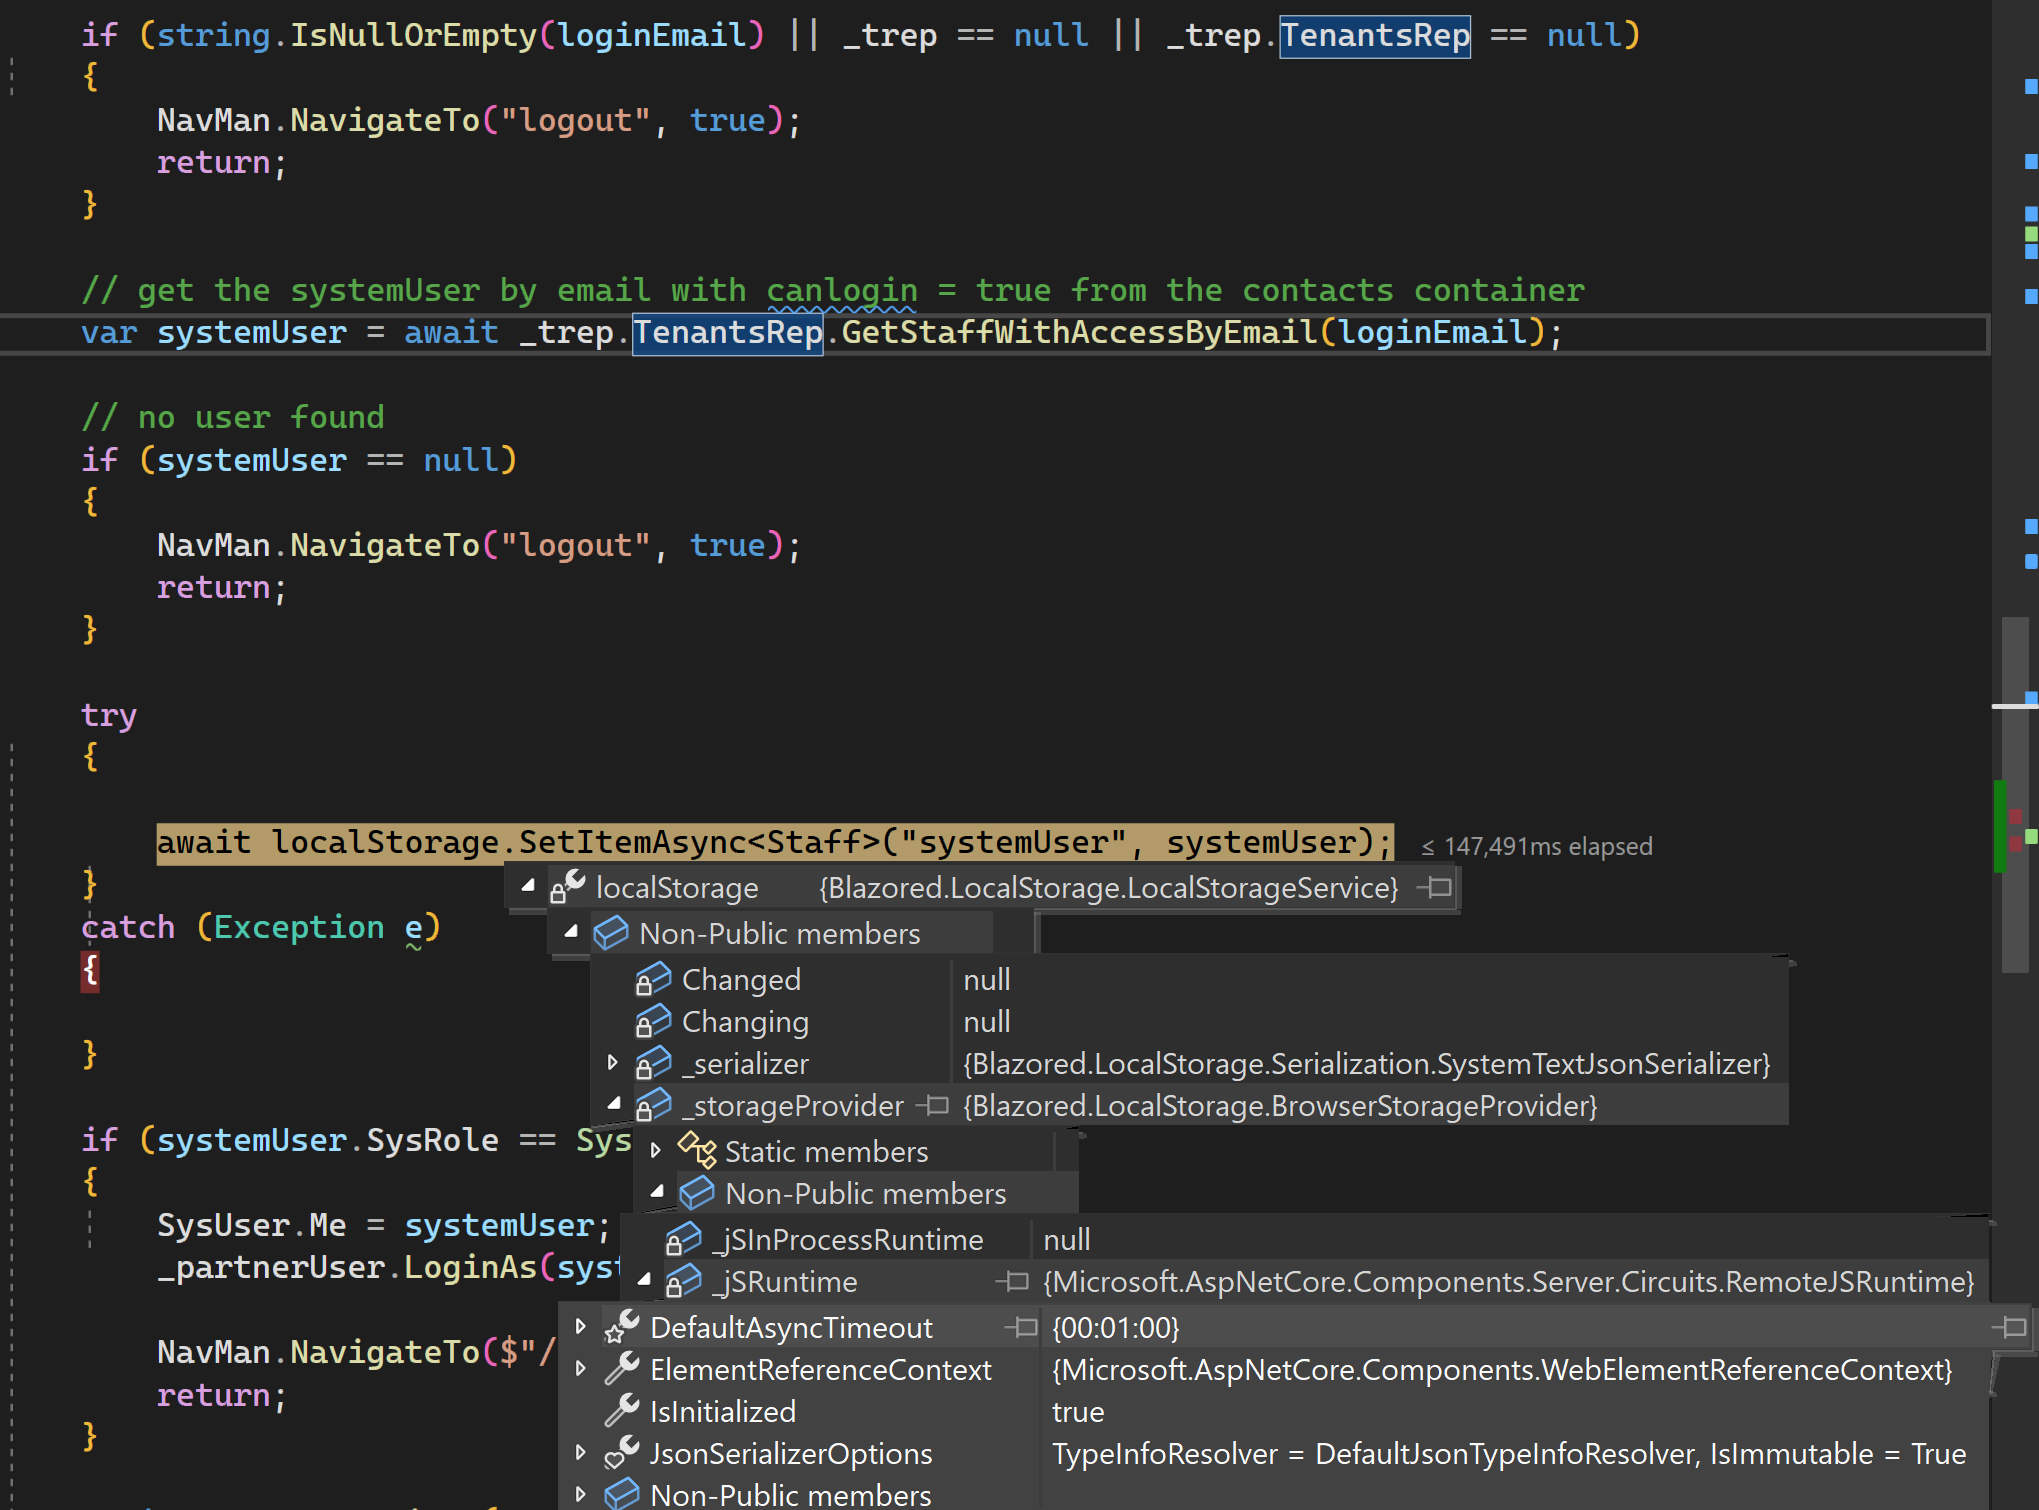Expand the _serializer node
The image size is (2039, 1510).
(613, 1062)
